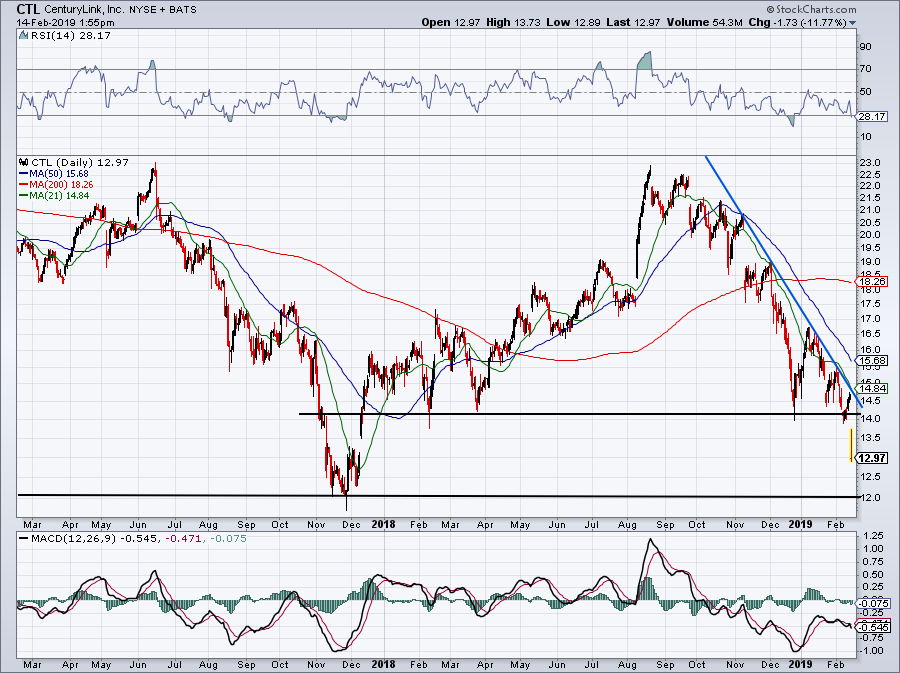Click the MA(200) 18.26 legend text
Screen dimensions: 900x673
(x=61, y=185)
